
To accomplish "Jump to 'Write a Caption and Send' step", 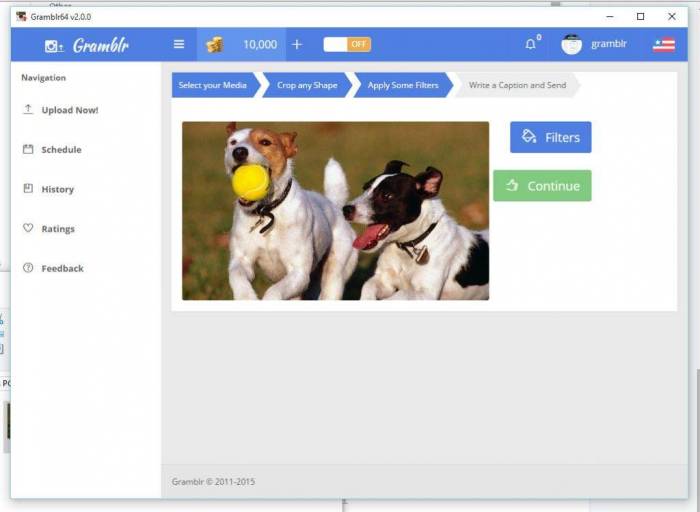I will pos(517,85).
